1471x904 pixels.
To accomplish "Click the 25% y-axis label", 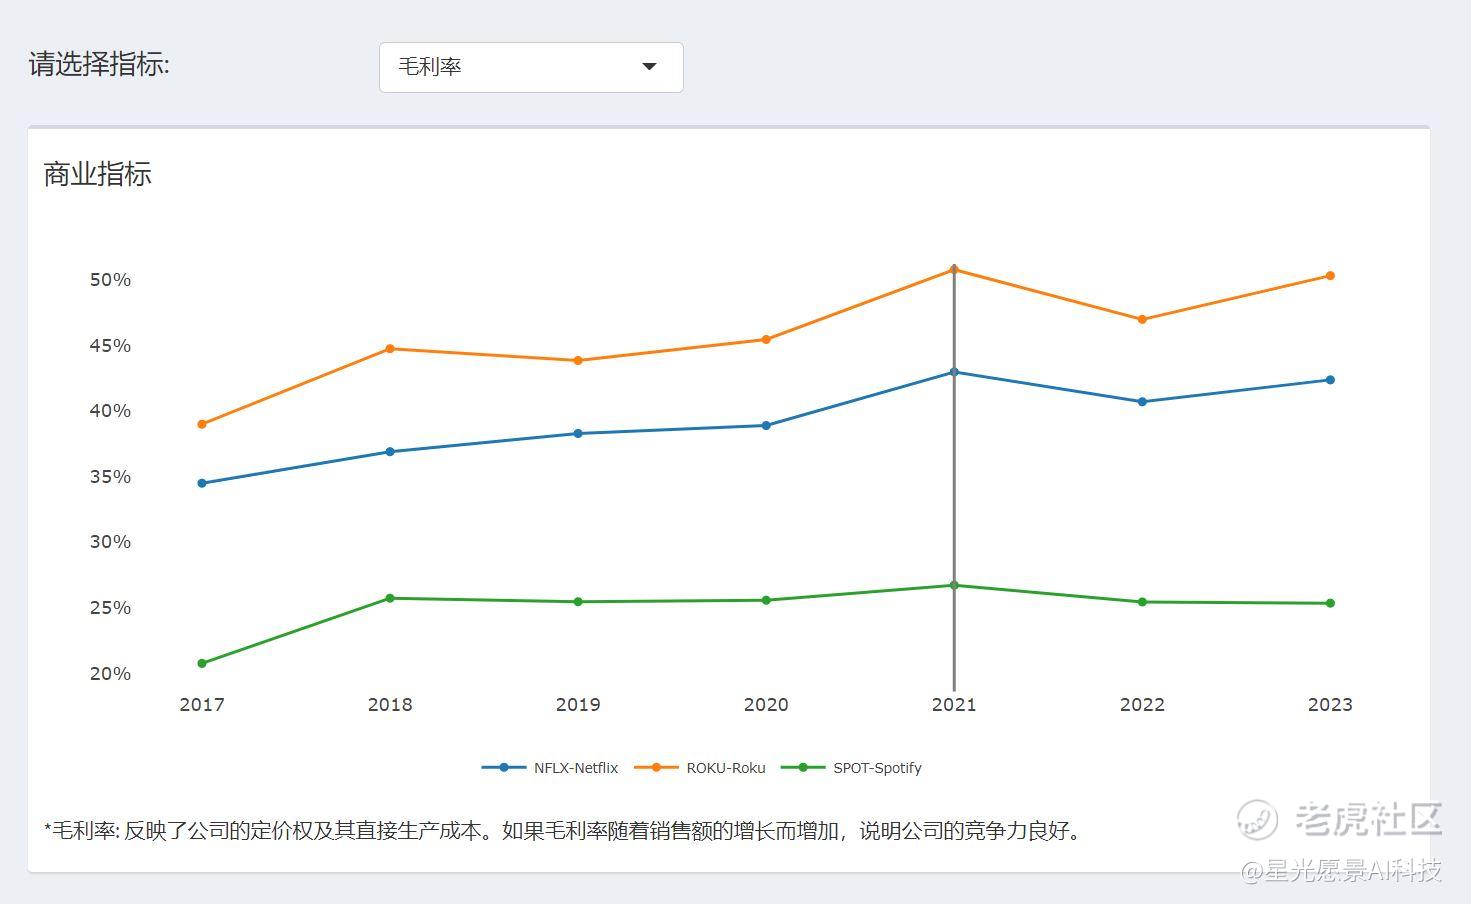I will click(x=110, y=608).
